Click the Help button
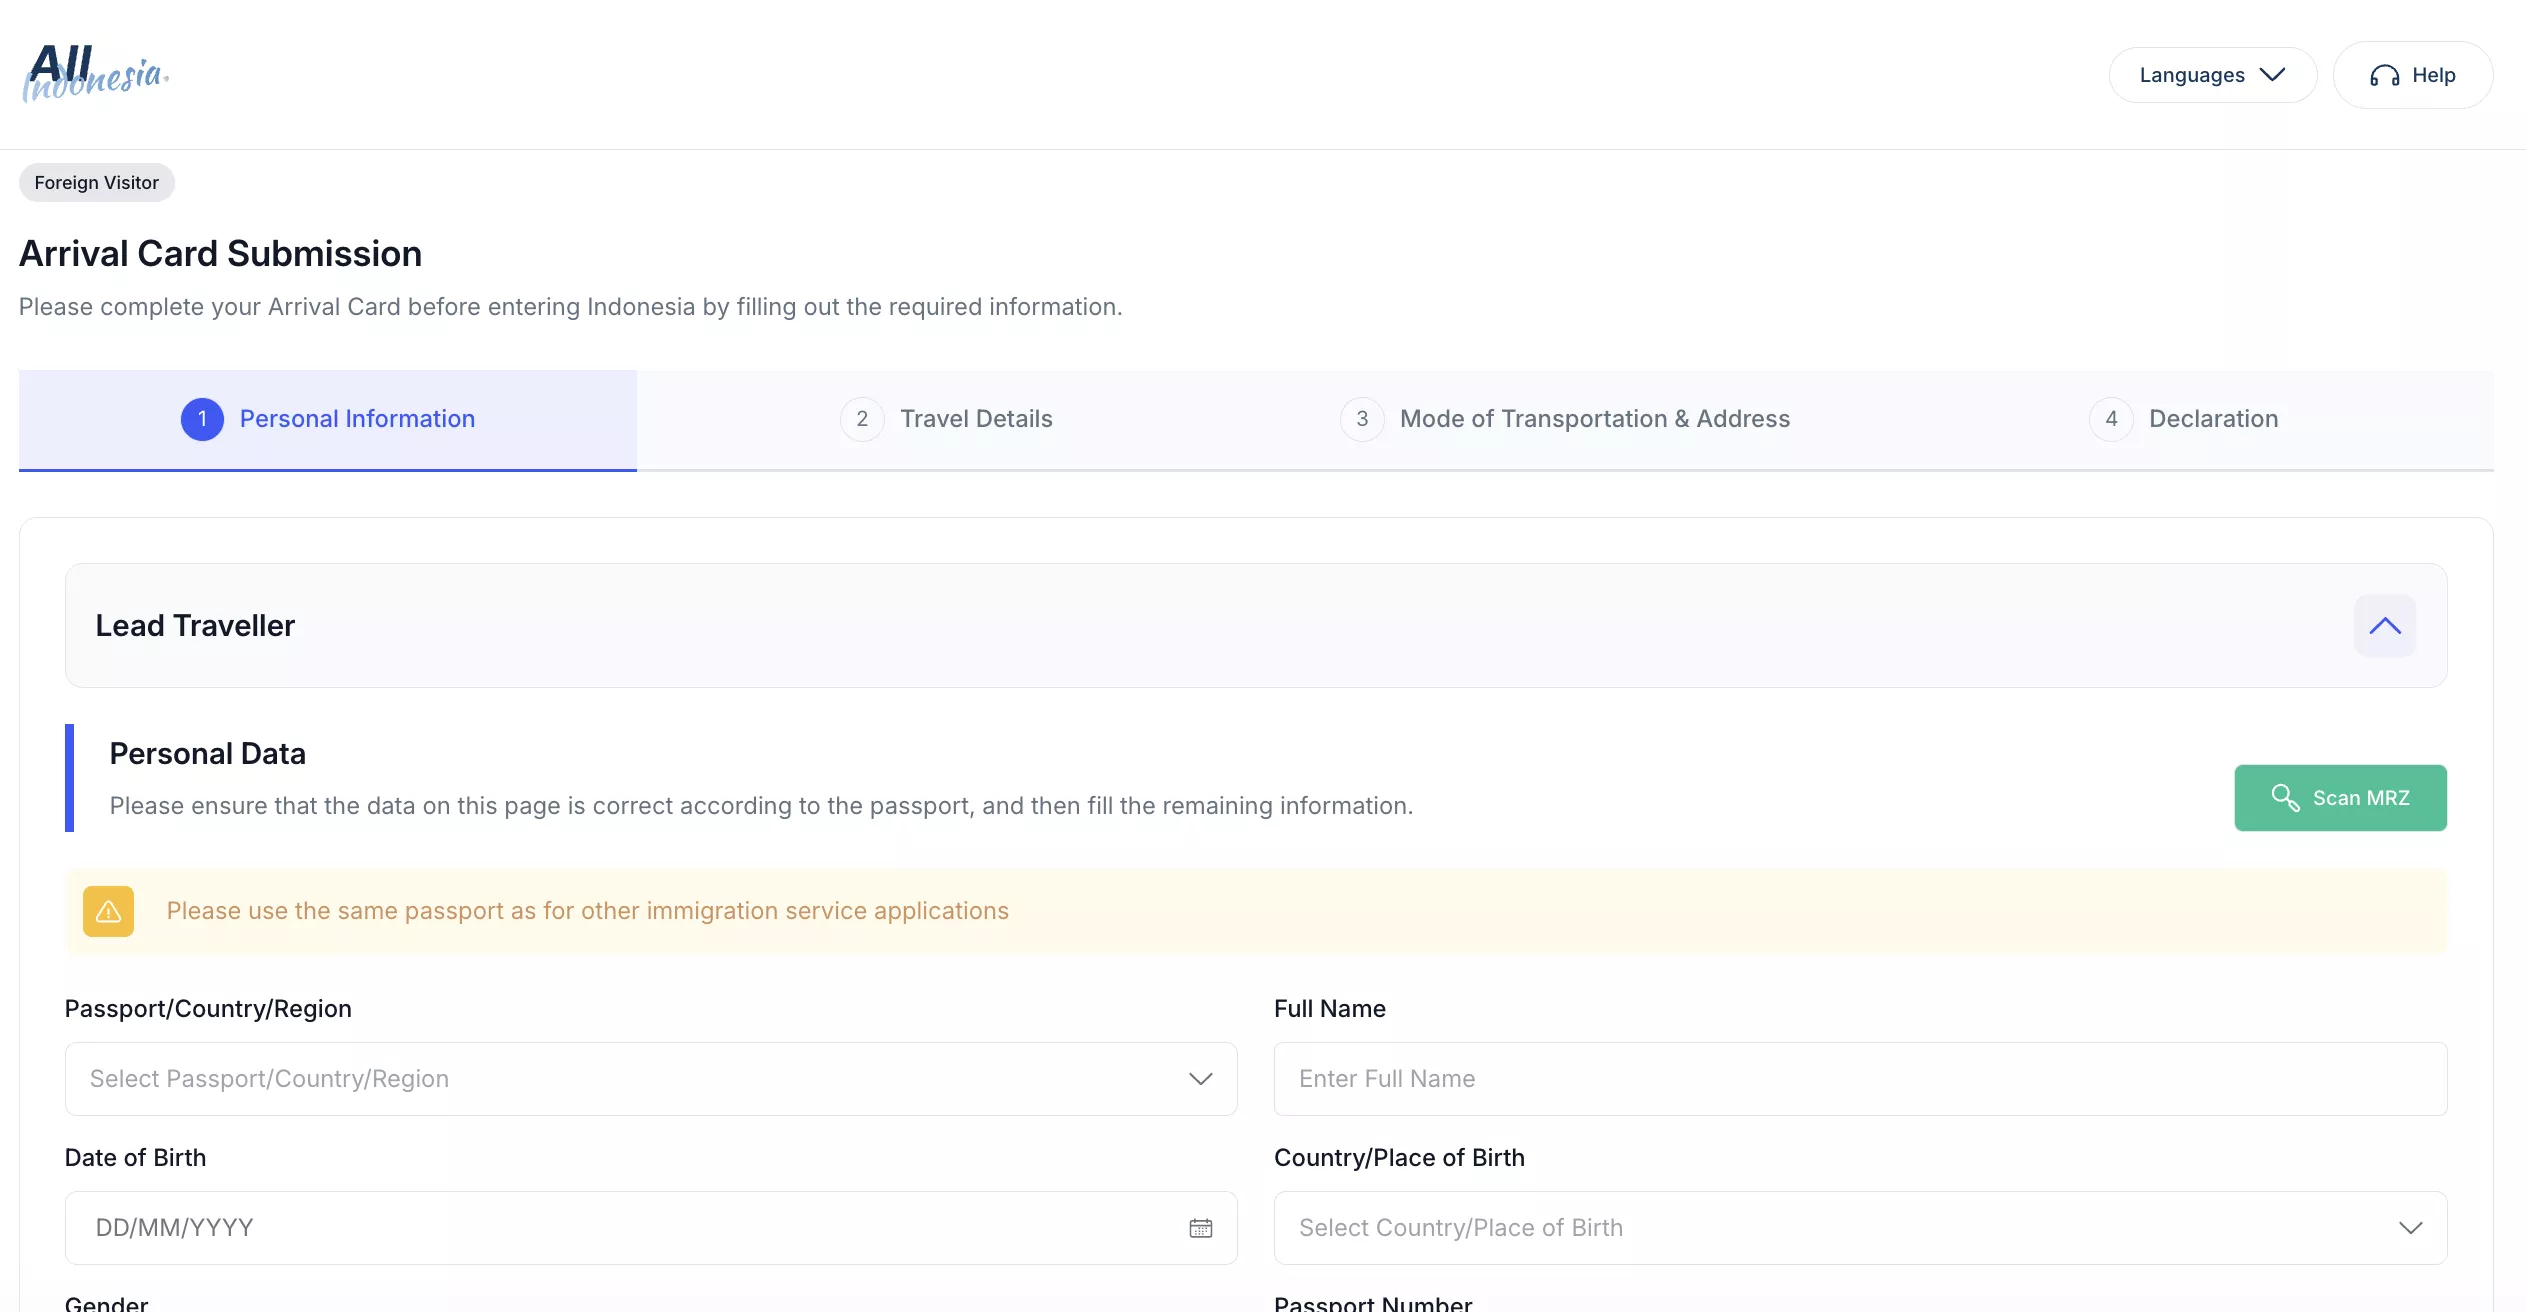Screen dimensions: 2526x1312 pyautogui.click(x=2432, y=75)
